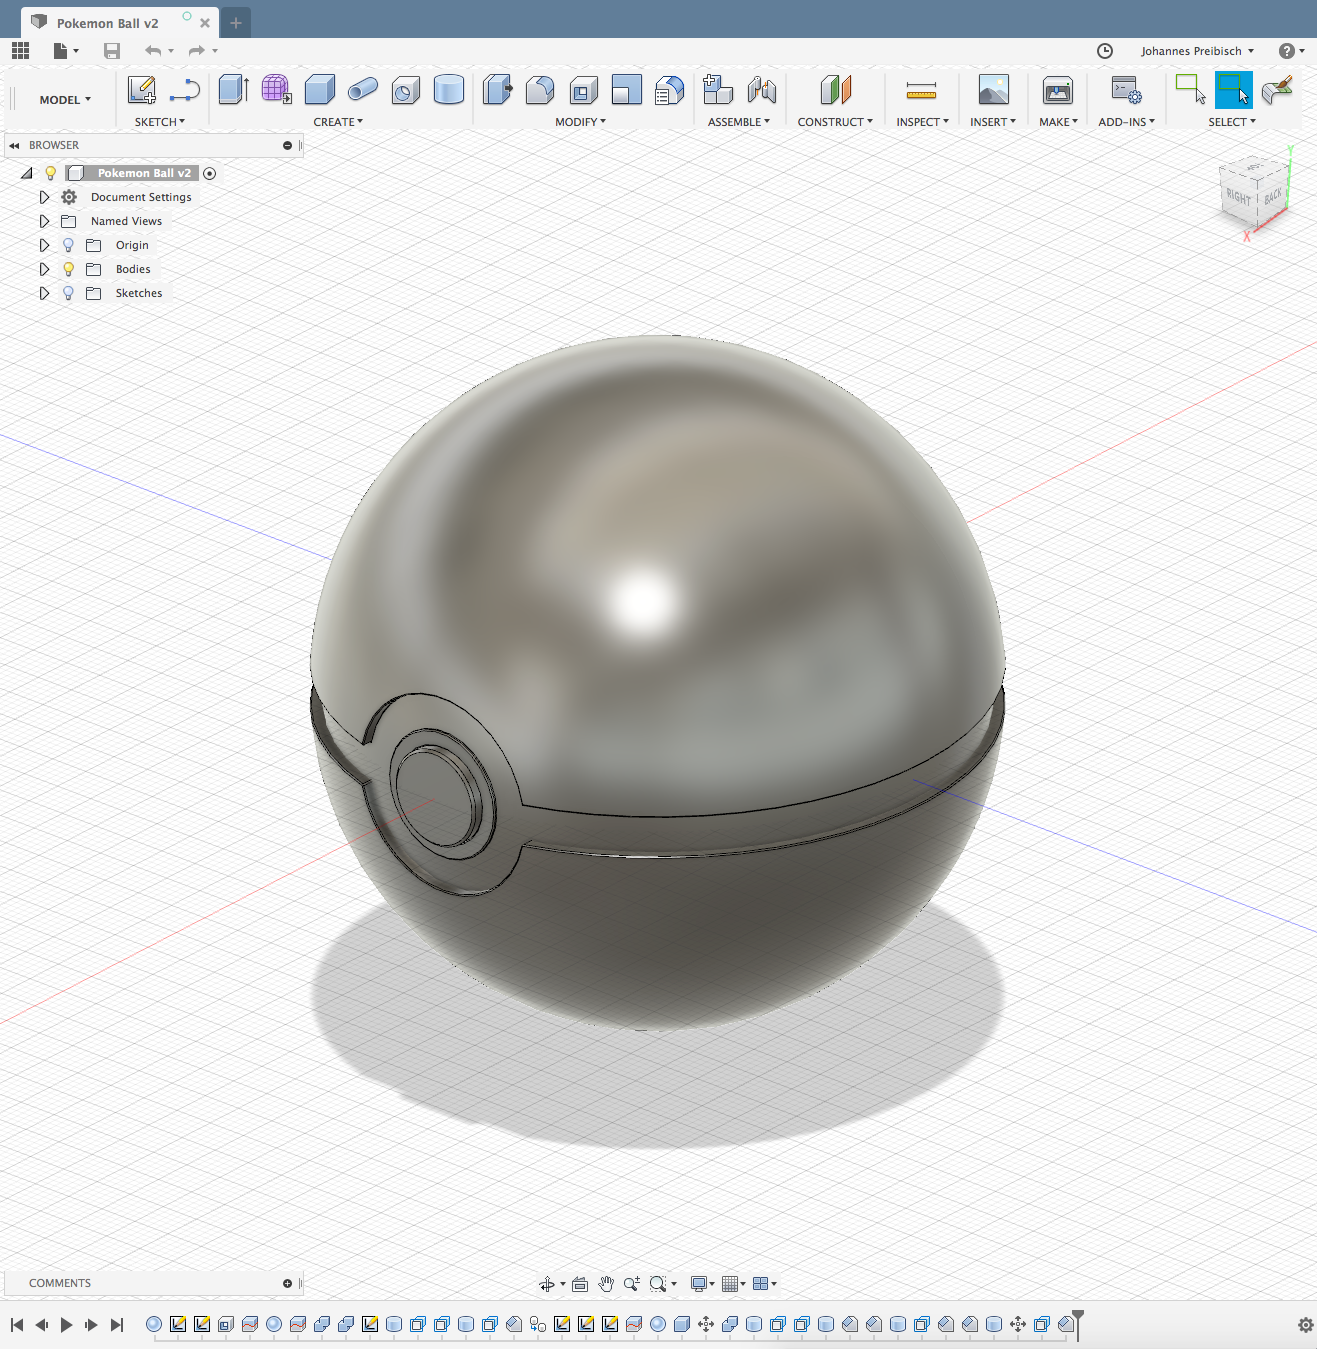Open the INSERT menu

[x=993, y=122]
